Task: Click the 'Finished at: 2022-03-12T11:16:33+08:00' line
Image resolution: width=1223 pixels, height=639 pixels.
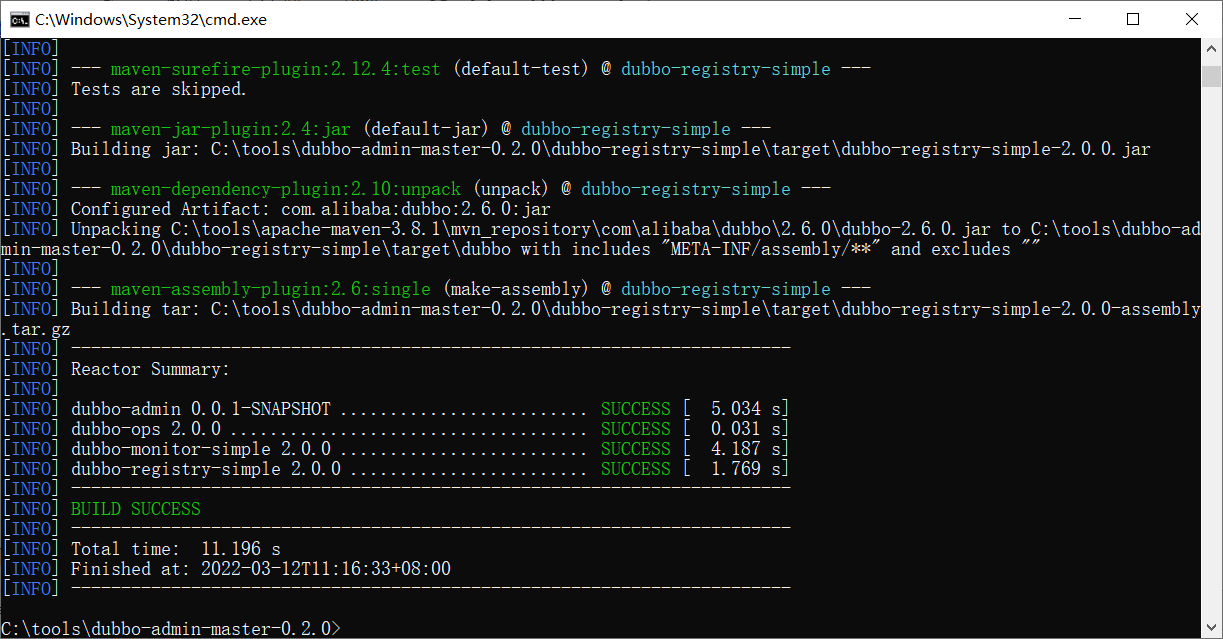Action: coord(260,569)
